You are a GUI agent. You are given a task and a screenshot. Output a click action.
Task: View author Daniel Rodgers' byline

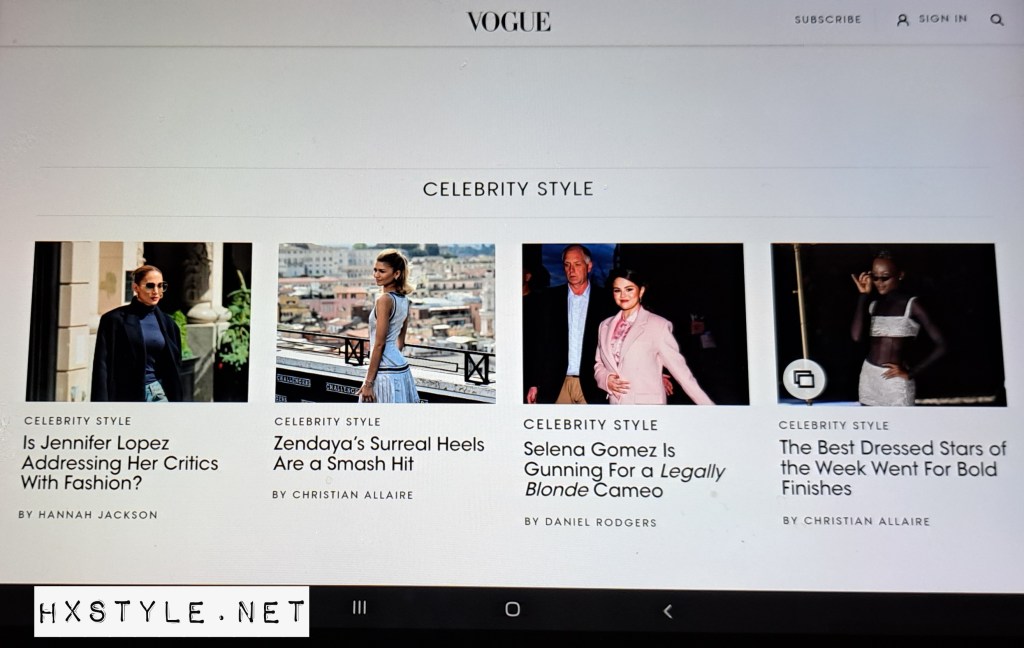(x=590, y=522)
